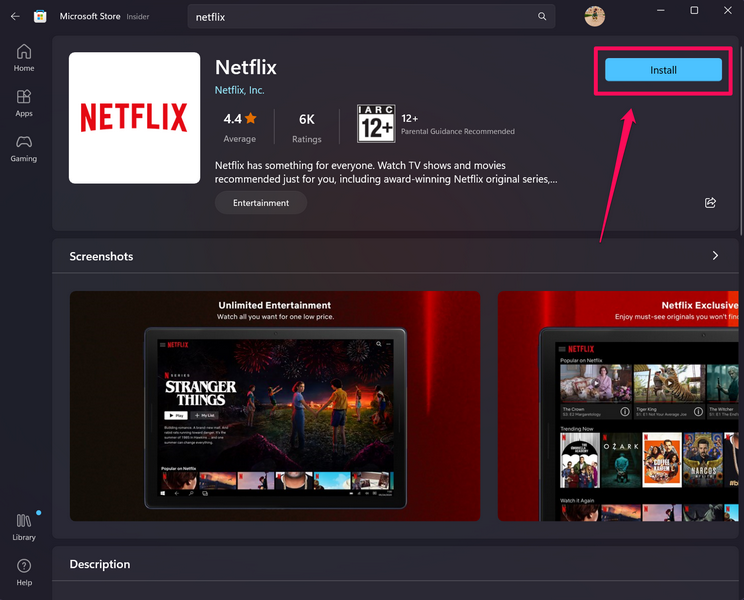744x600 pixels.
Task: Go to Apps in the sidebar
Action: tap(24, 103)
